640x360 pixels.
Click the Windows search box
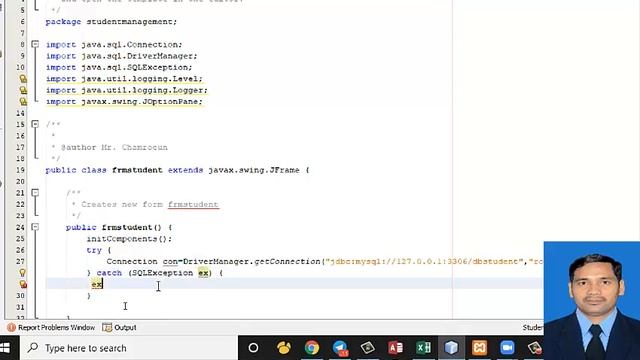(x=129, y=348)
